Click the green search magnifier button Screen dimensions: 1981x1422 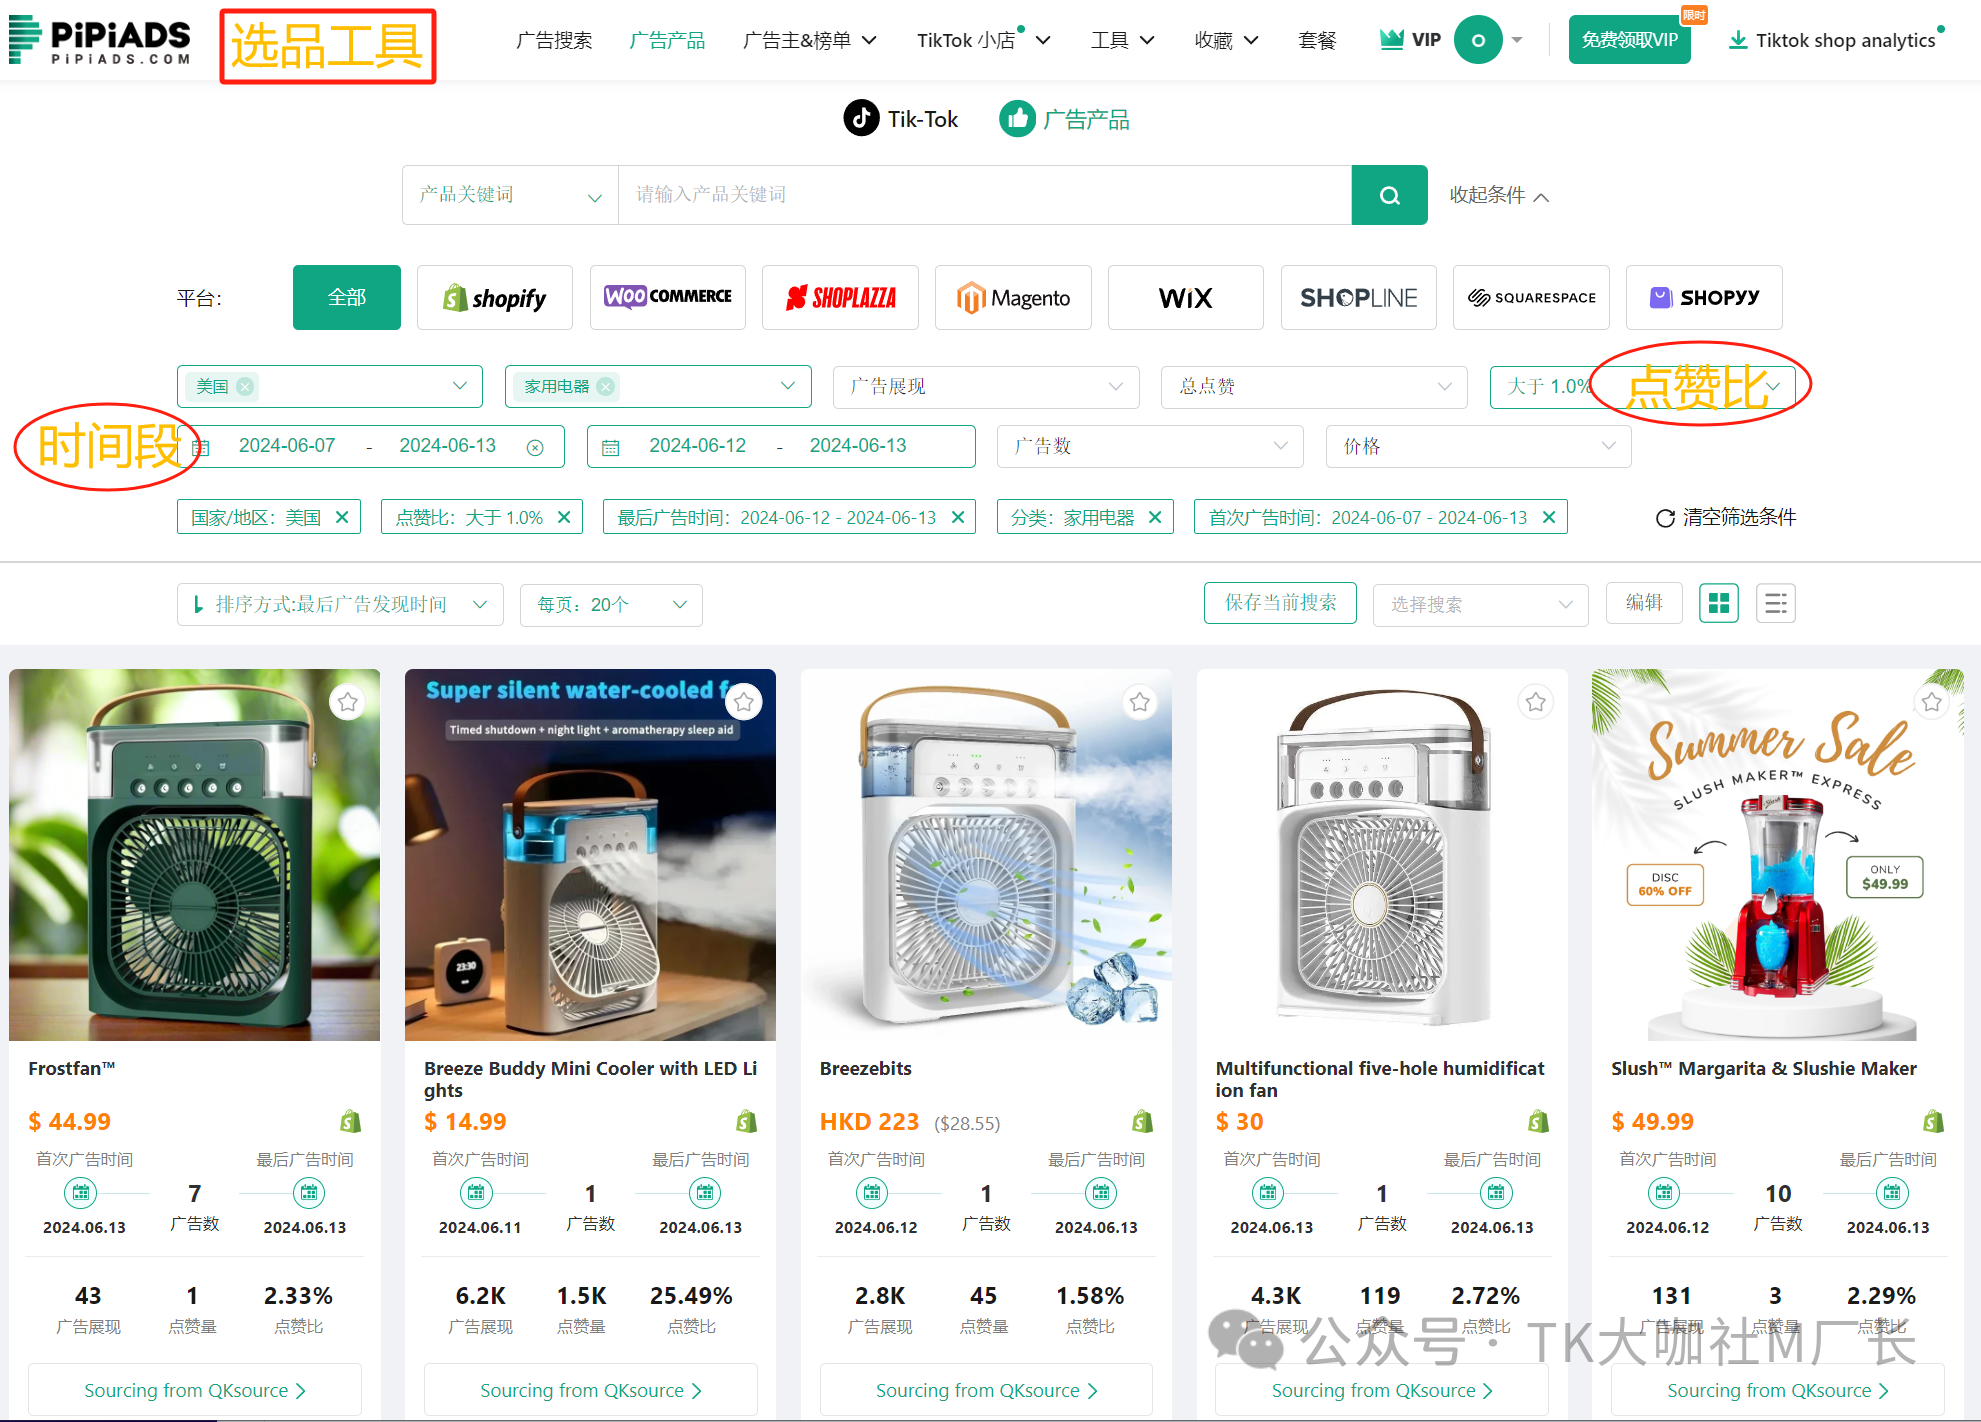tap(1389, 195)
